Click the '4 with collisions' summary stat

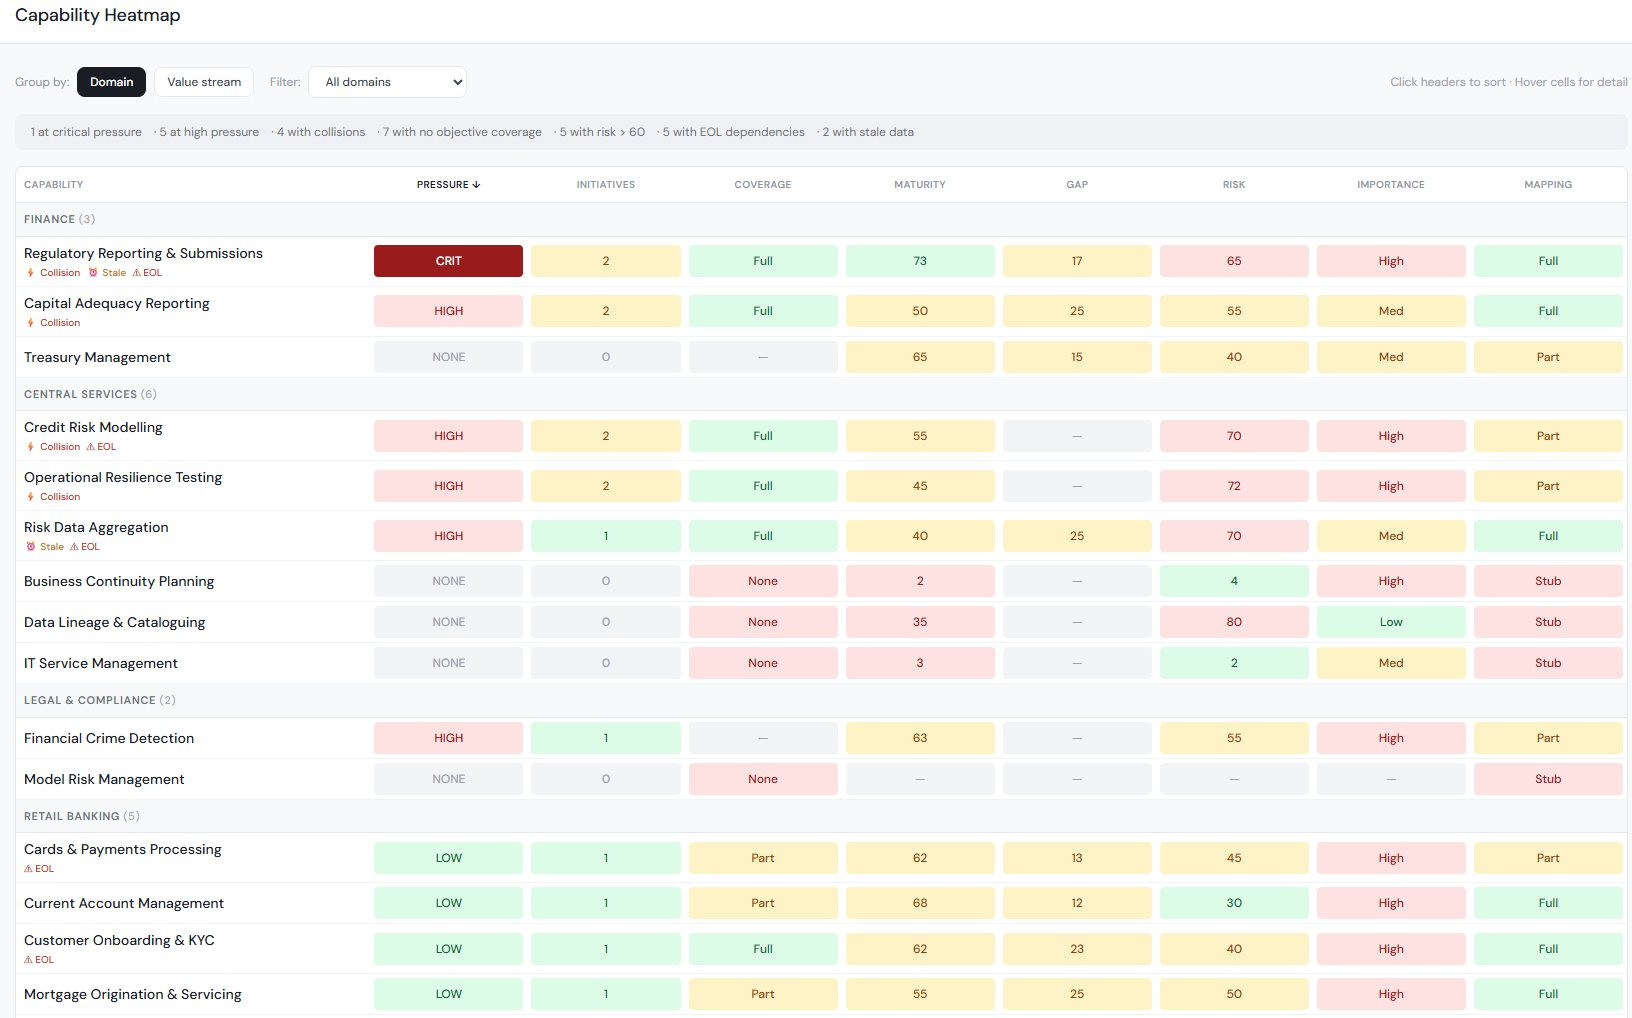(x=320, y=131)
